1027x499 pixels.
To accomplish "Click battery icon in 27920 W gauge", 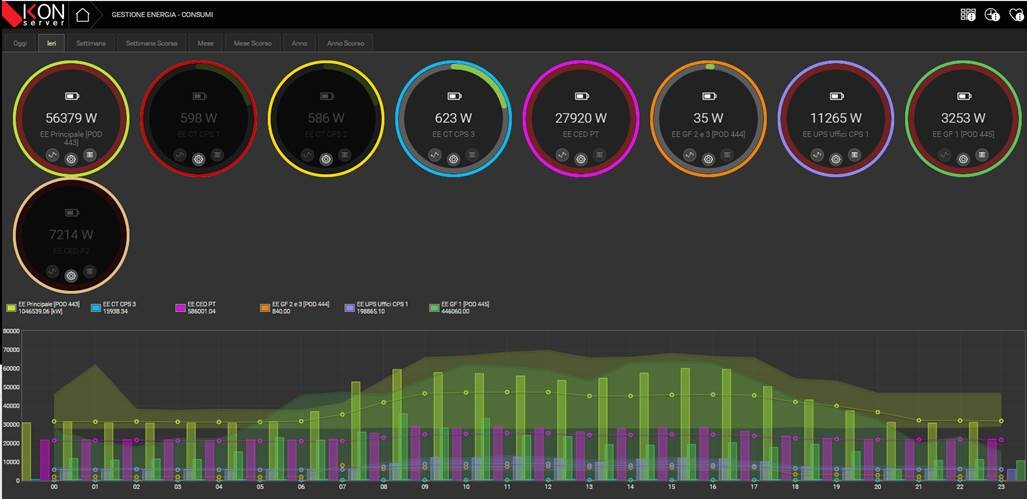I will point(582,96).
